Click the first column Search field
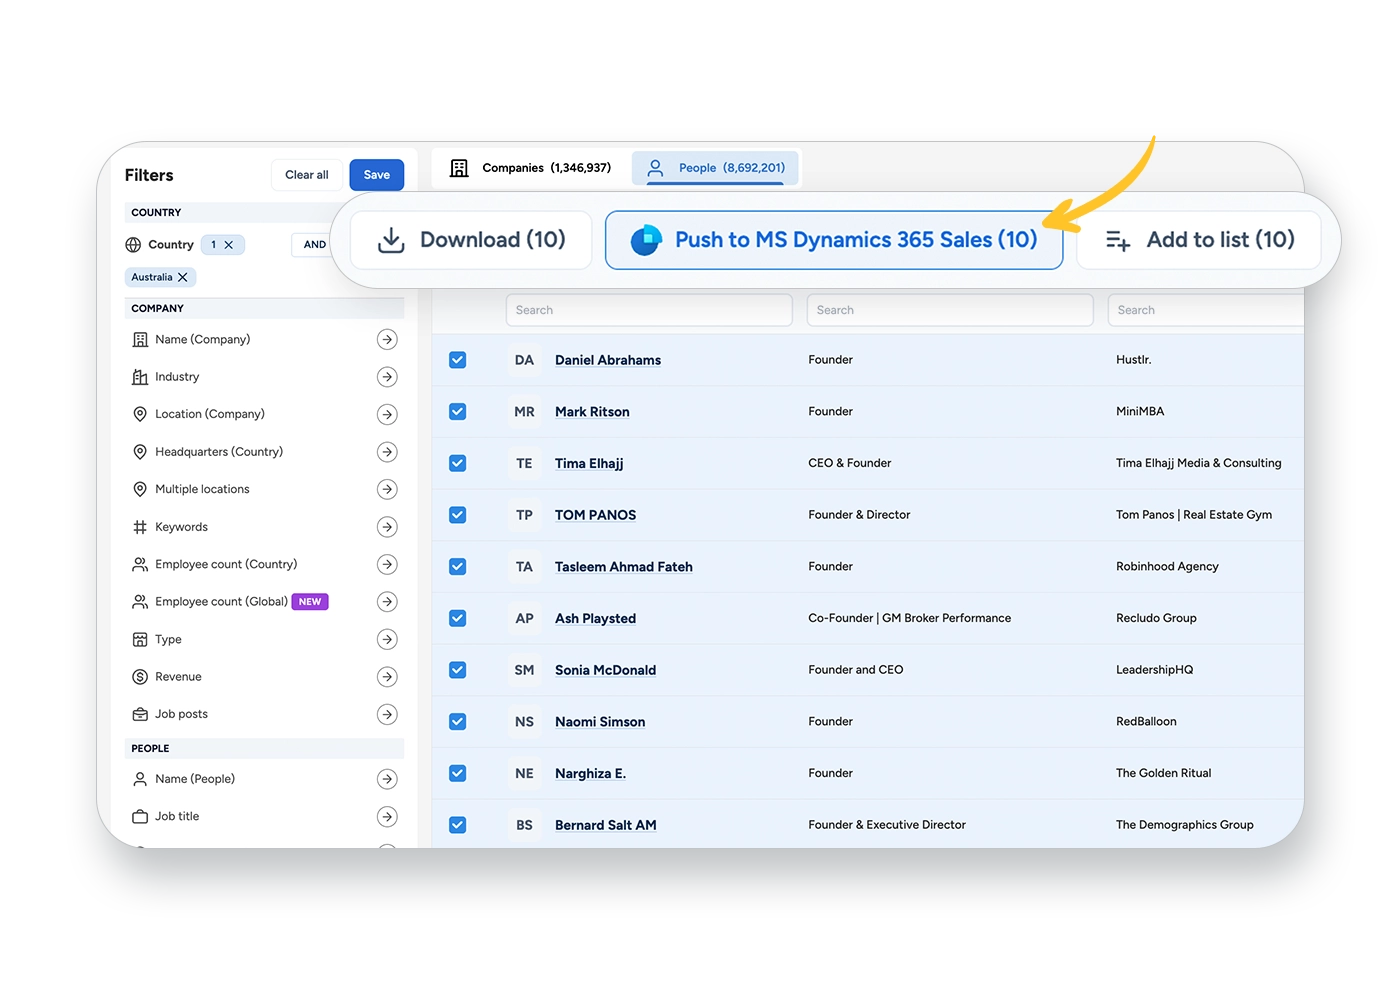Viewport: 1400px width, 1007px height. coord(649,310)
